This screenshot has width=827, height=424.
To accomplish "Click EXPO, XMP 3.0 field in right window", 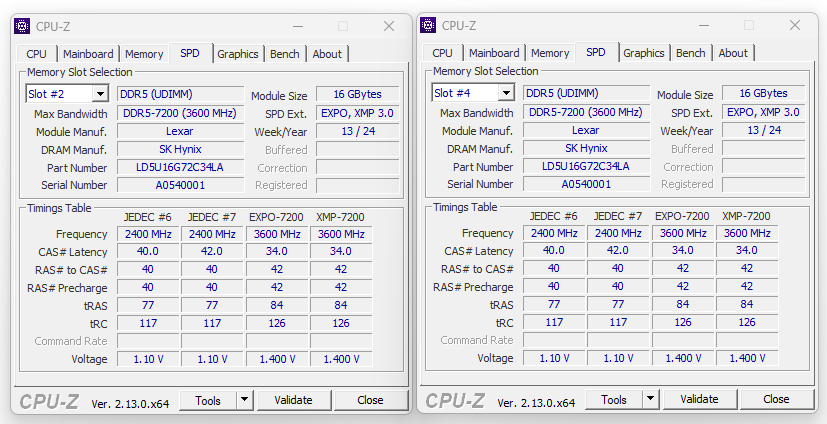I will [x=764, y=112].
